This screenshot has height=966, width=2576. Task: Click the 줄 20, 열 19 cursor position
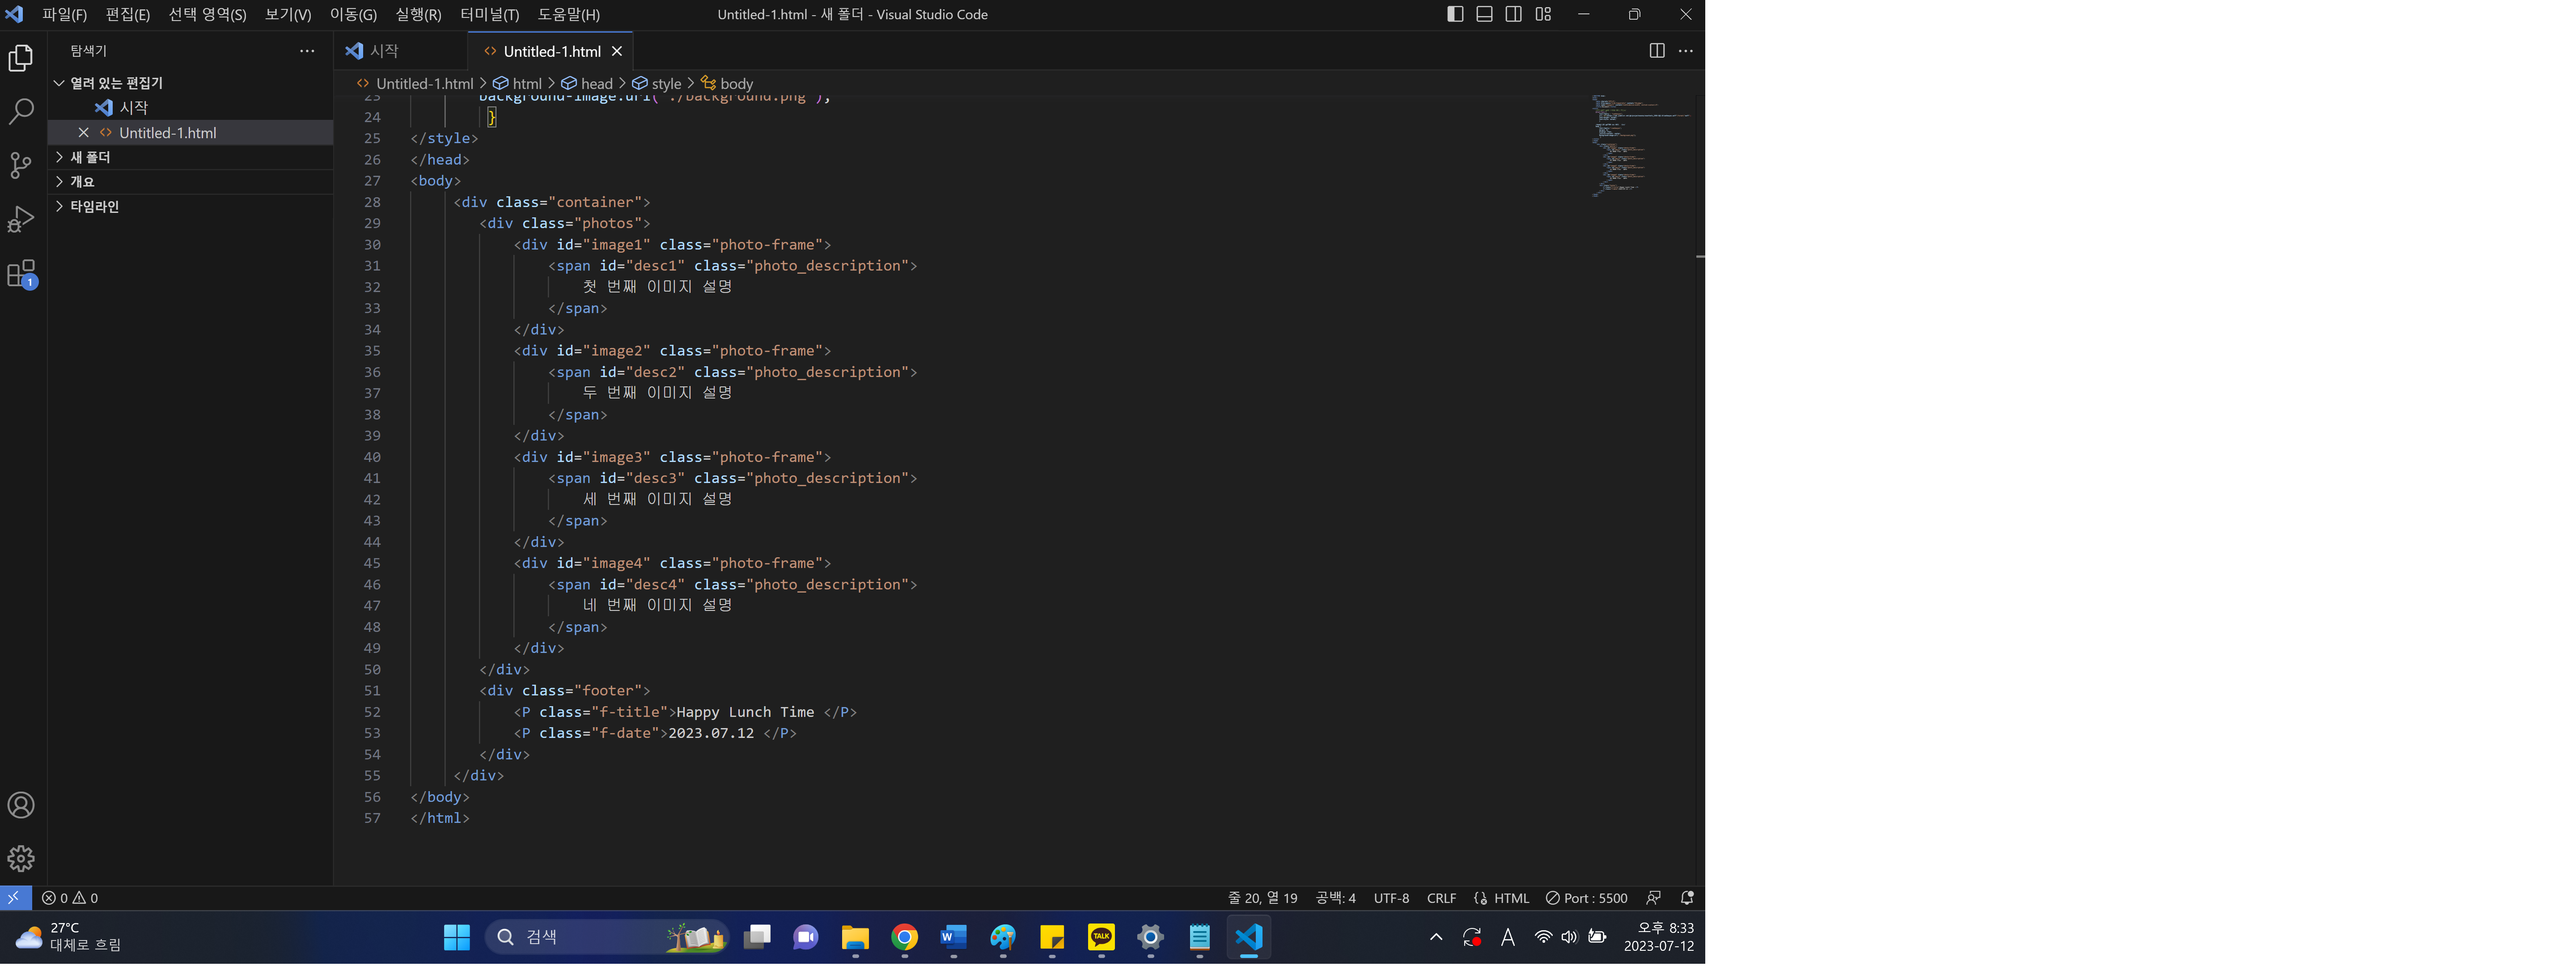(x=1263, y=898)
